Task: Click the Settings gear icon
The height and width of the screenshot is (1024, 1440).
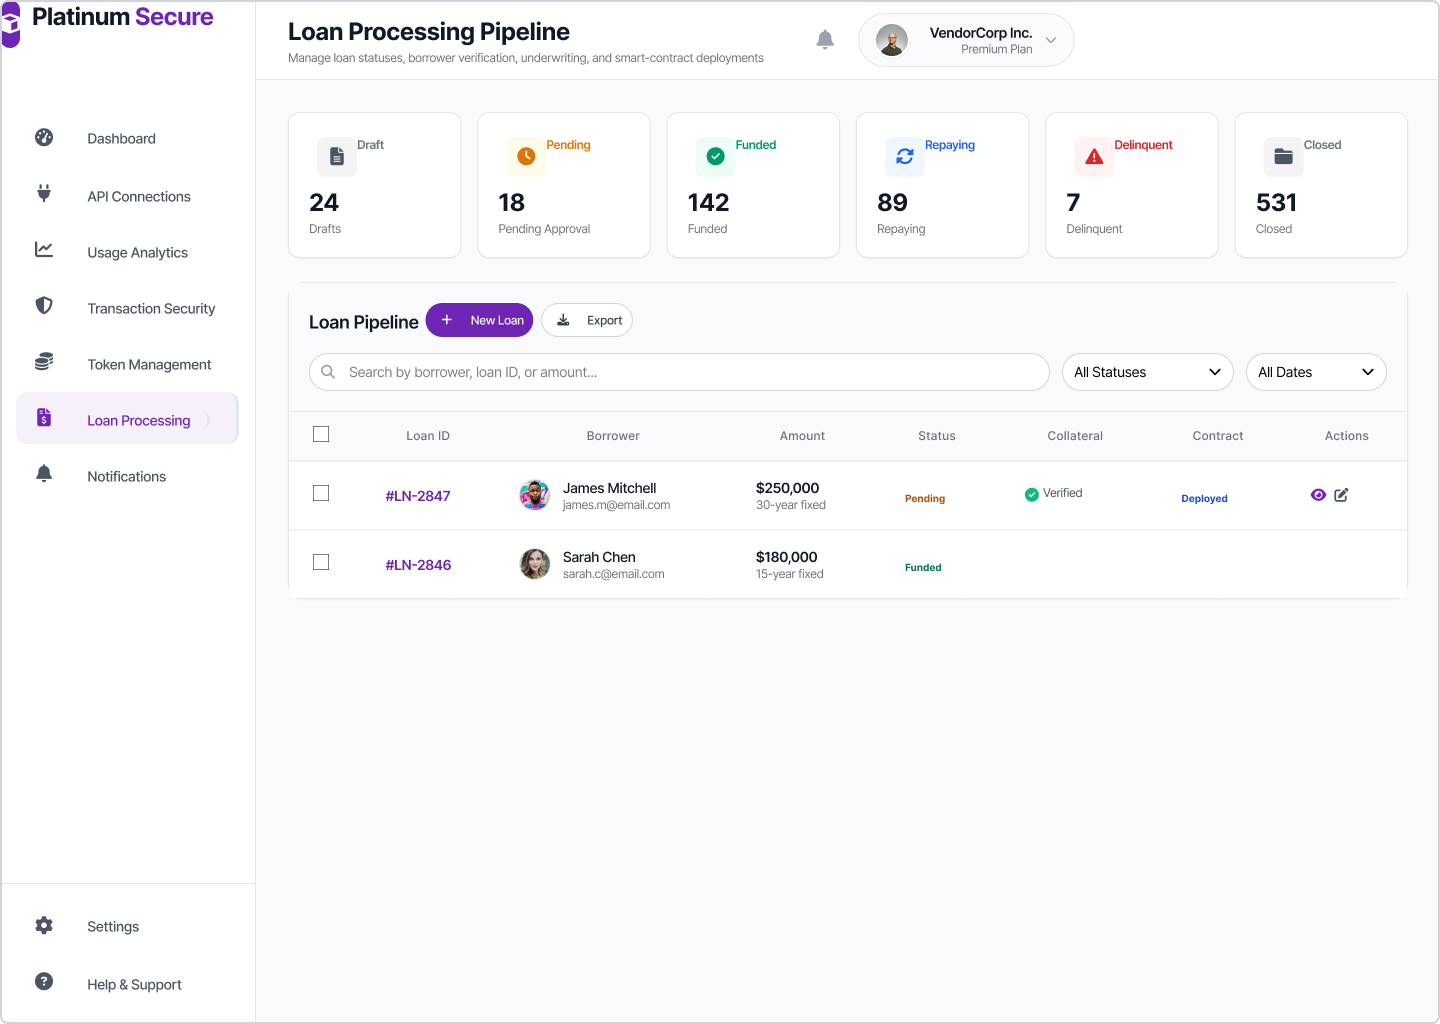Action: click(44, 925)
